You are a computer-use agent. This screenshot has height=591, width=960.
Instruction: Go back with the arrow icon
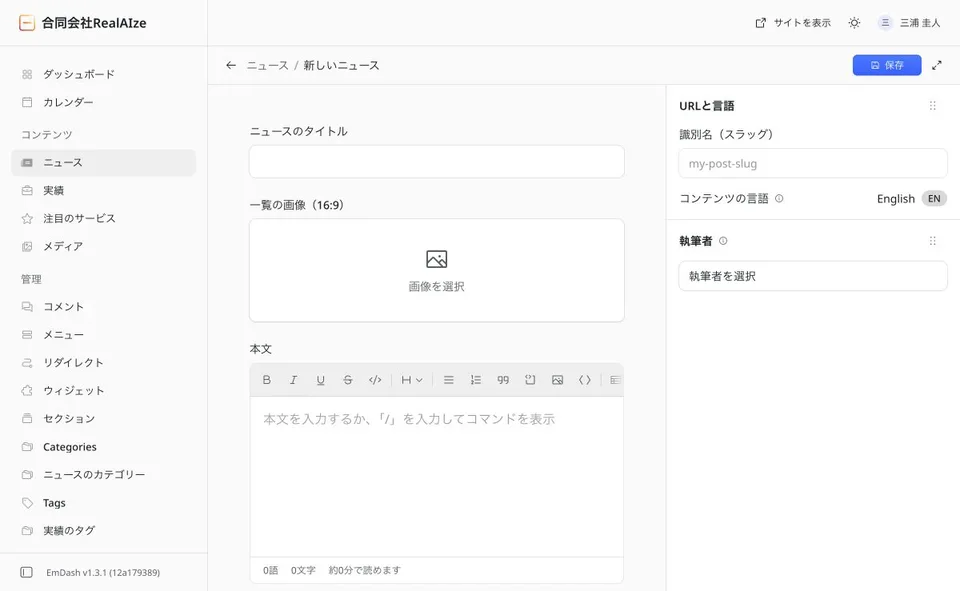click(231, 65)
